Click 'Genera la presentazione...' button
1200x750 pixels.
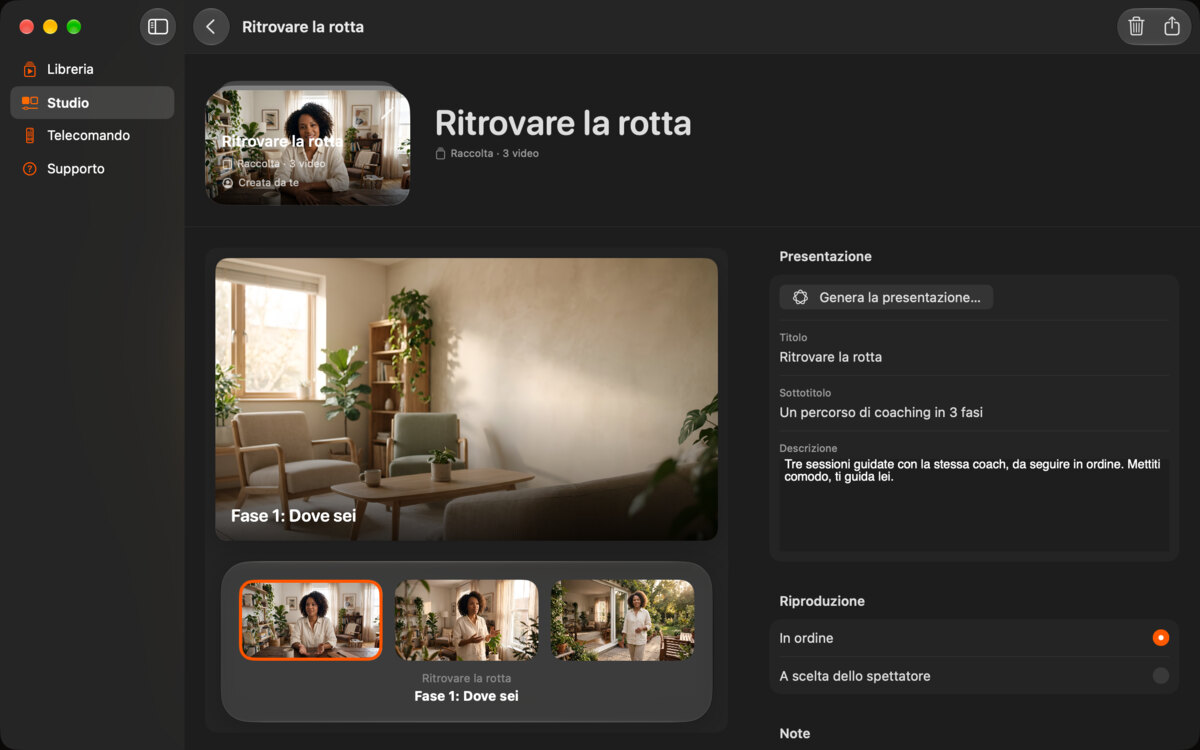pyautogui.click(x=886, y=297)
